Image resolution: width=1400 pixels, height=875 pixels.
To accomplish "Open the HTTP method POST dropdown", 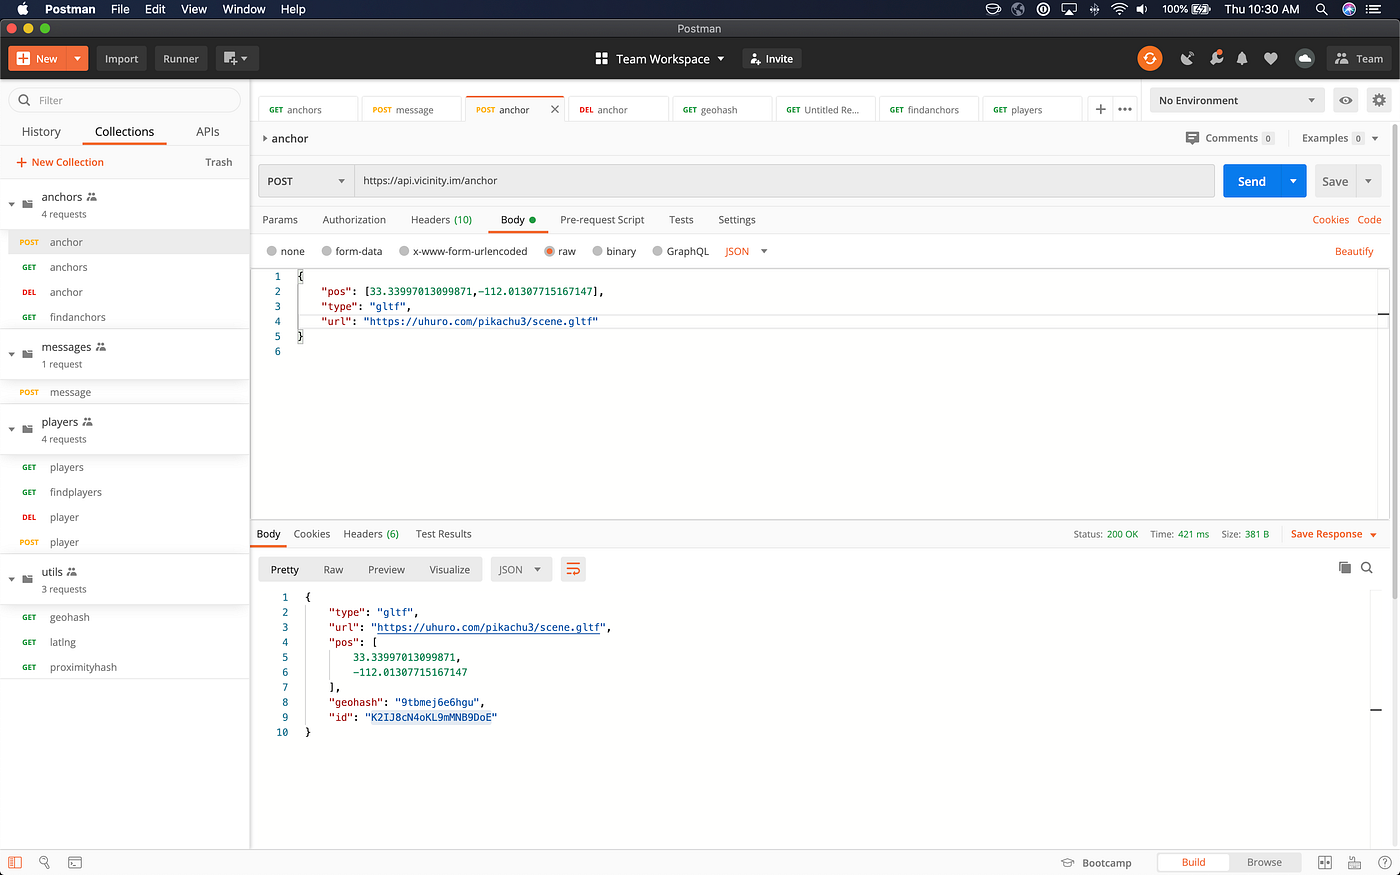I will point(306,181).
